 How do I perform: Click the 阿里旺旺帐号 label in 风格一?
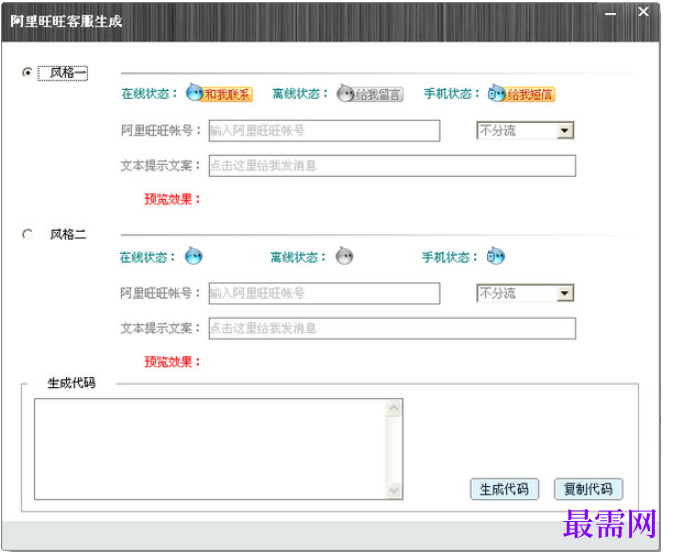[x=161, y=130]
